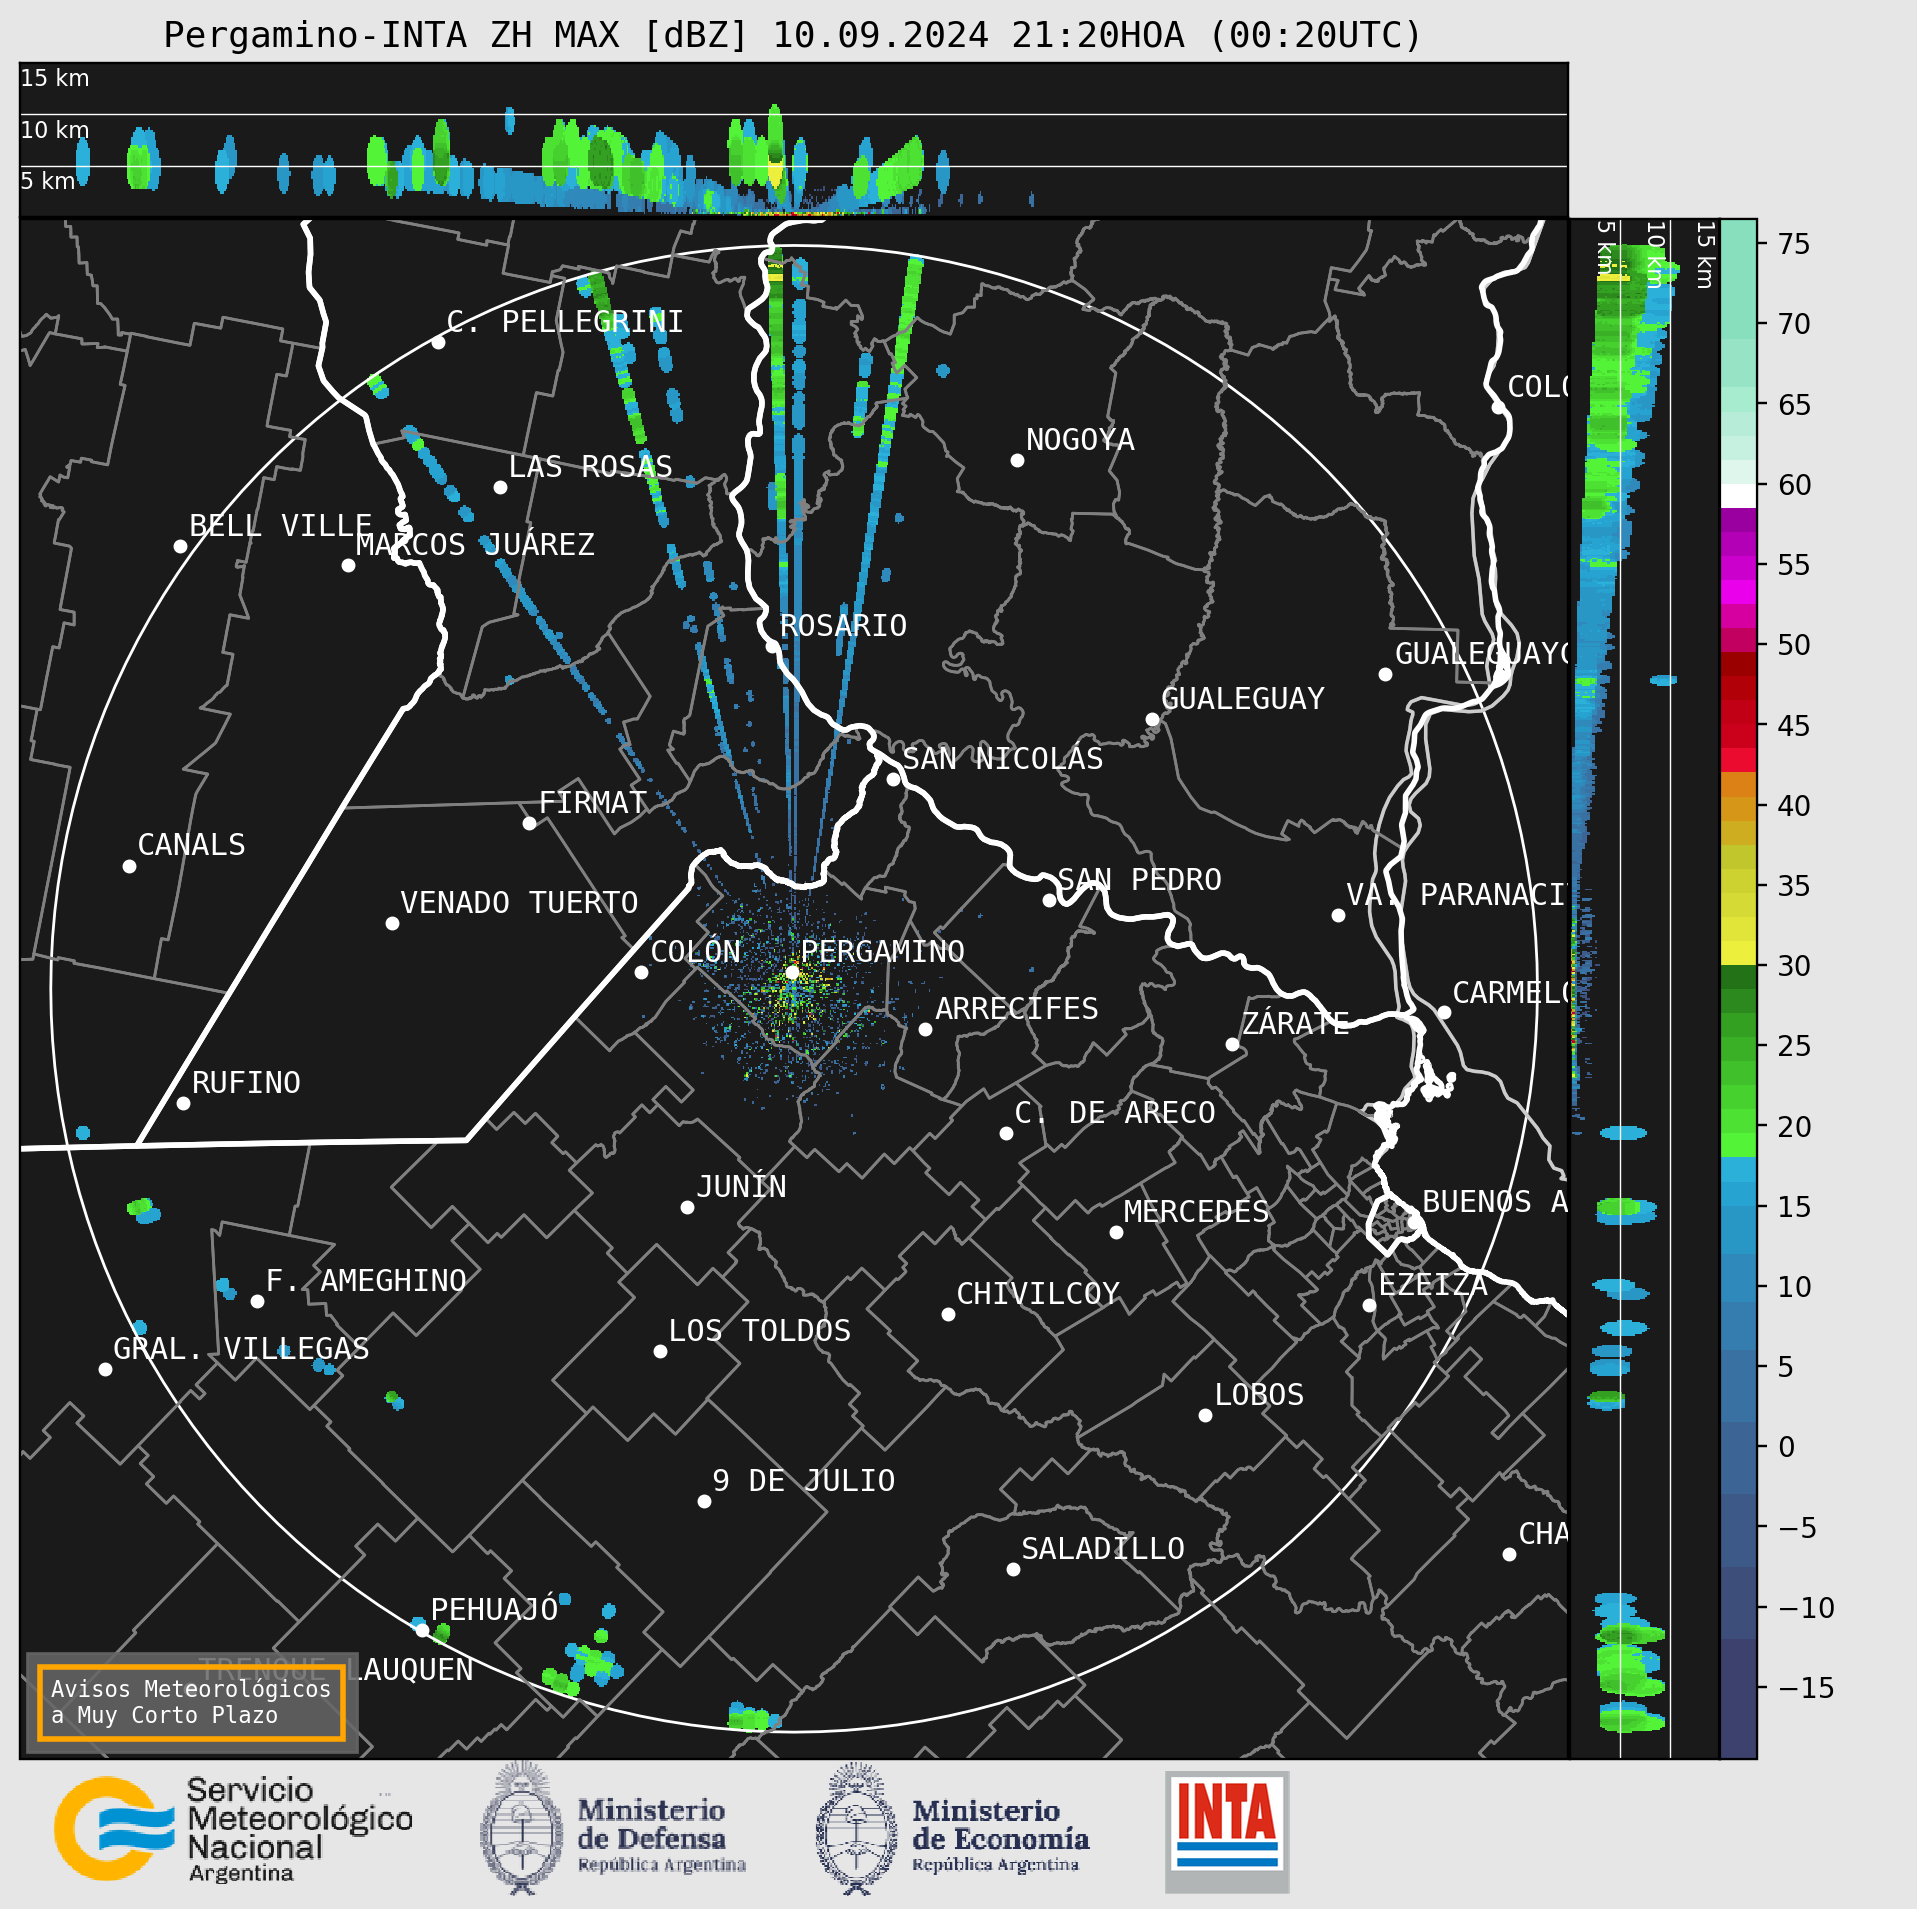Click the light blue 15 dBZ band
Screen dimensions: 1917x1909
pyautogui.click(x=1738, y=1194)
